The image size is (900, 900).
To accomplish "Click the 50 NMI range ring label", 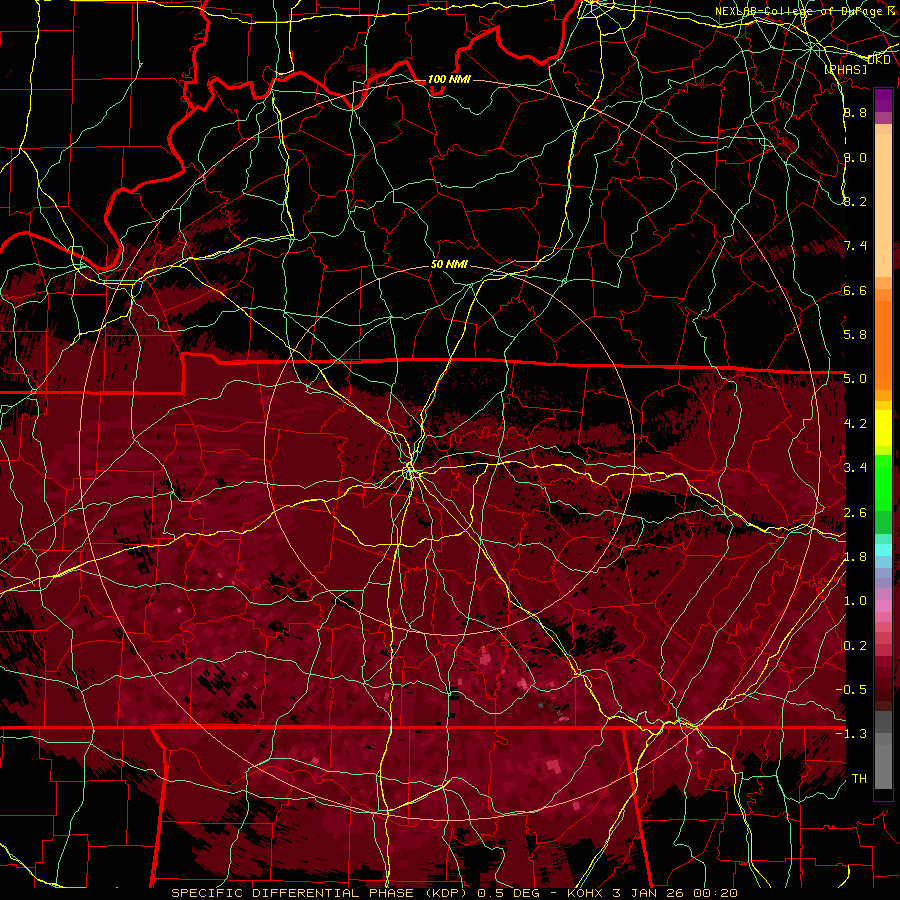I will pyautogui.click(x=449, y=264).
